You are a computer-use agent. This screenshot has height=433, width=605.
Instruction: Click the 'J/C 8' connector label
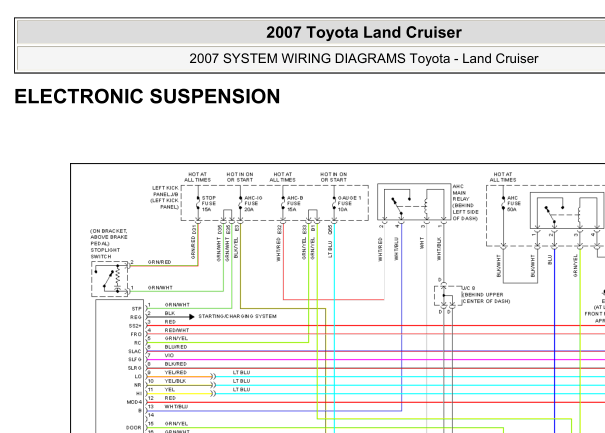click(x=468, y=288)
